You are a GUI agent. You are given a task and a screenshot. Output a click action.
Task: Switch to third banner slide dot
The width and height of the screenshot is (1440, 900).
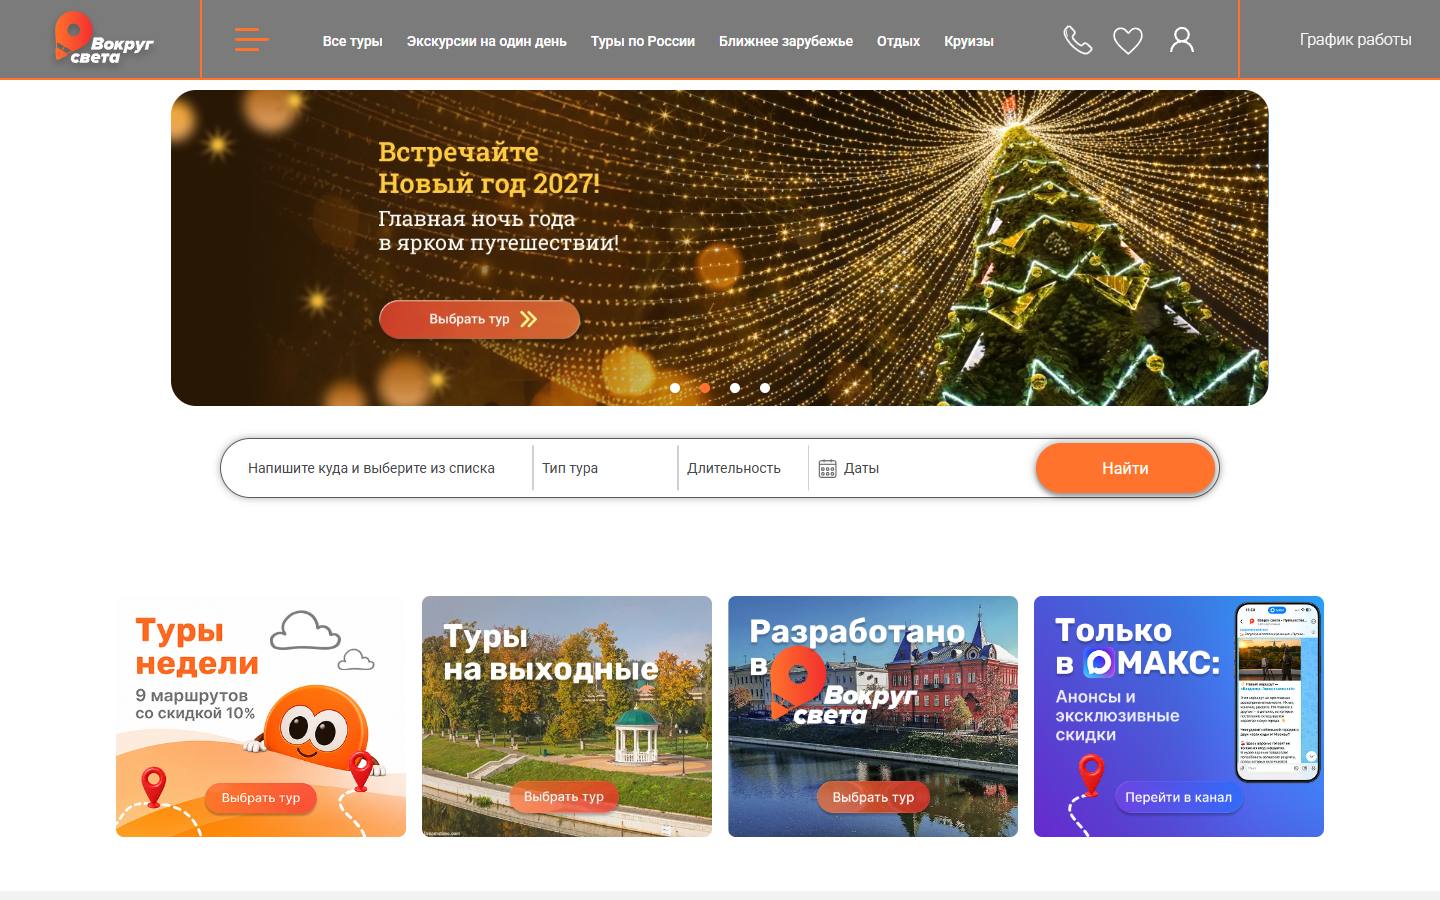[x=735, y=388]
